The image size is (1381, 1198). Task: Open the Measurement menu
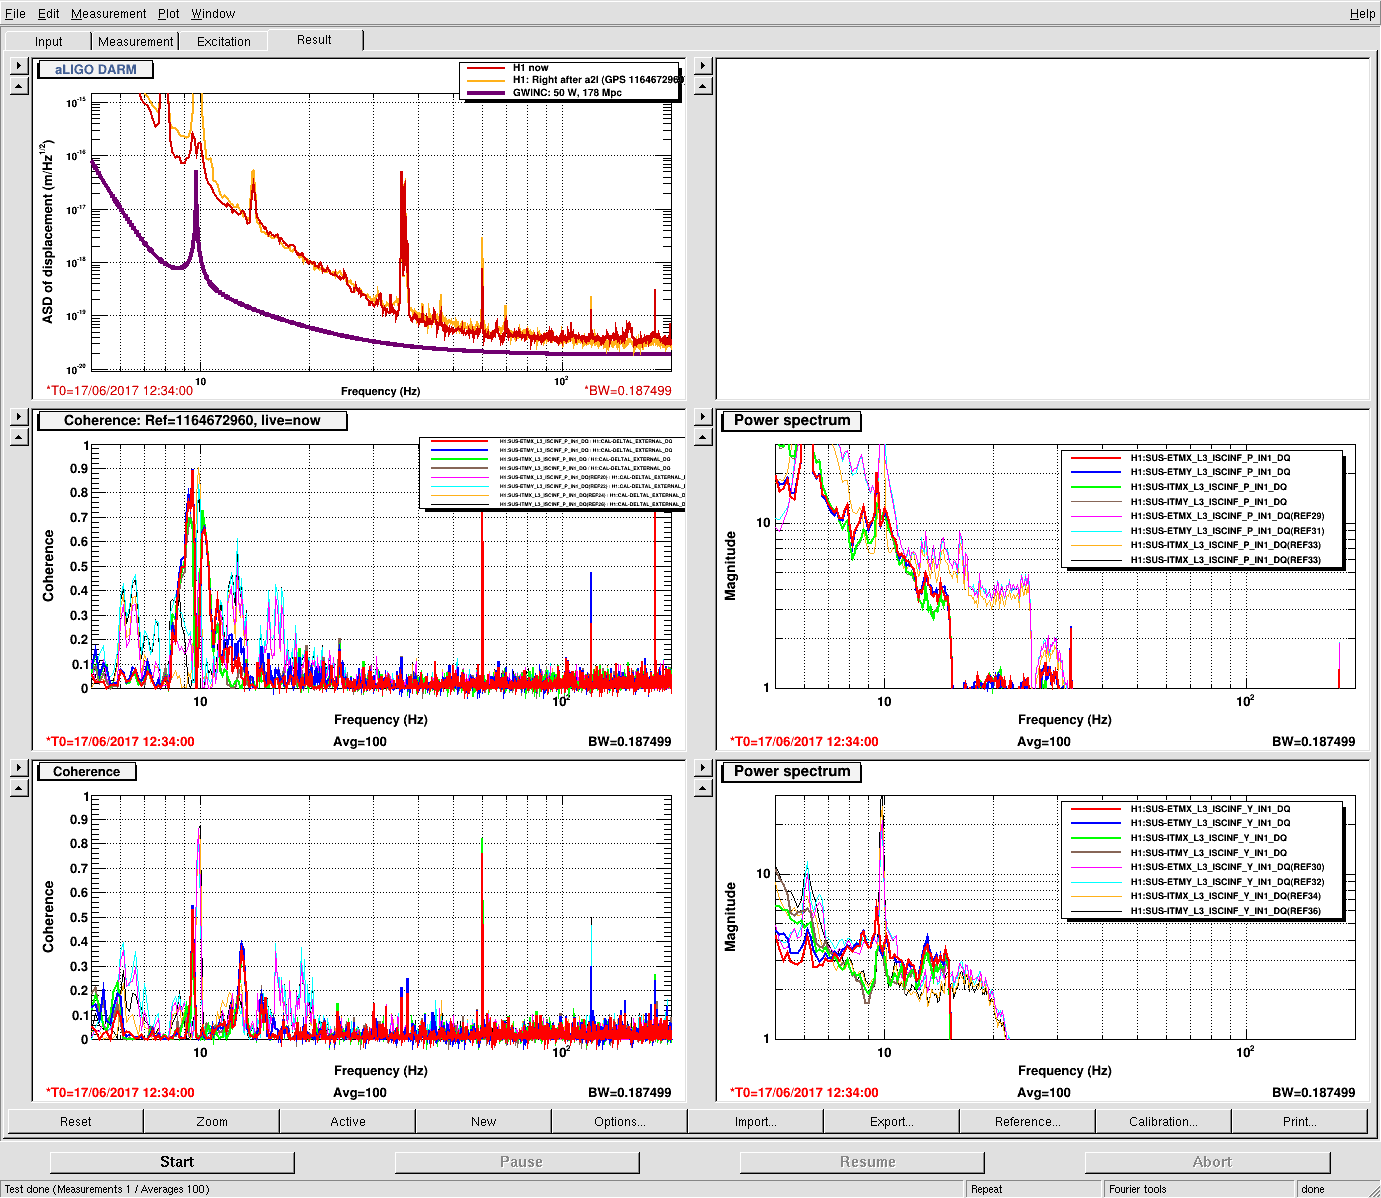pos(109,13)
